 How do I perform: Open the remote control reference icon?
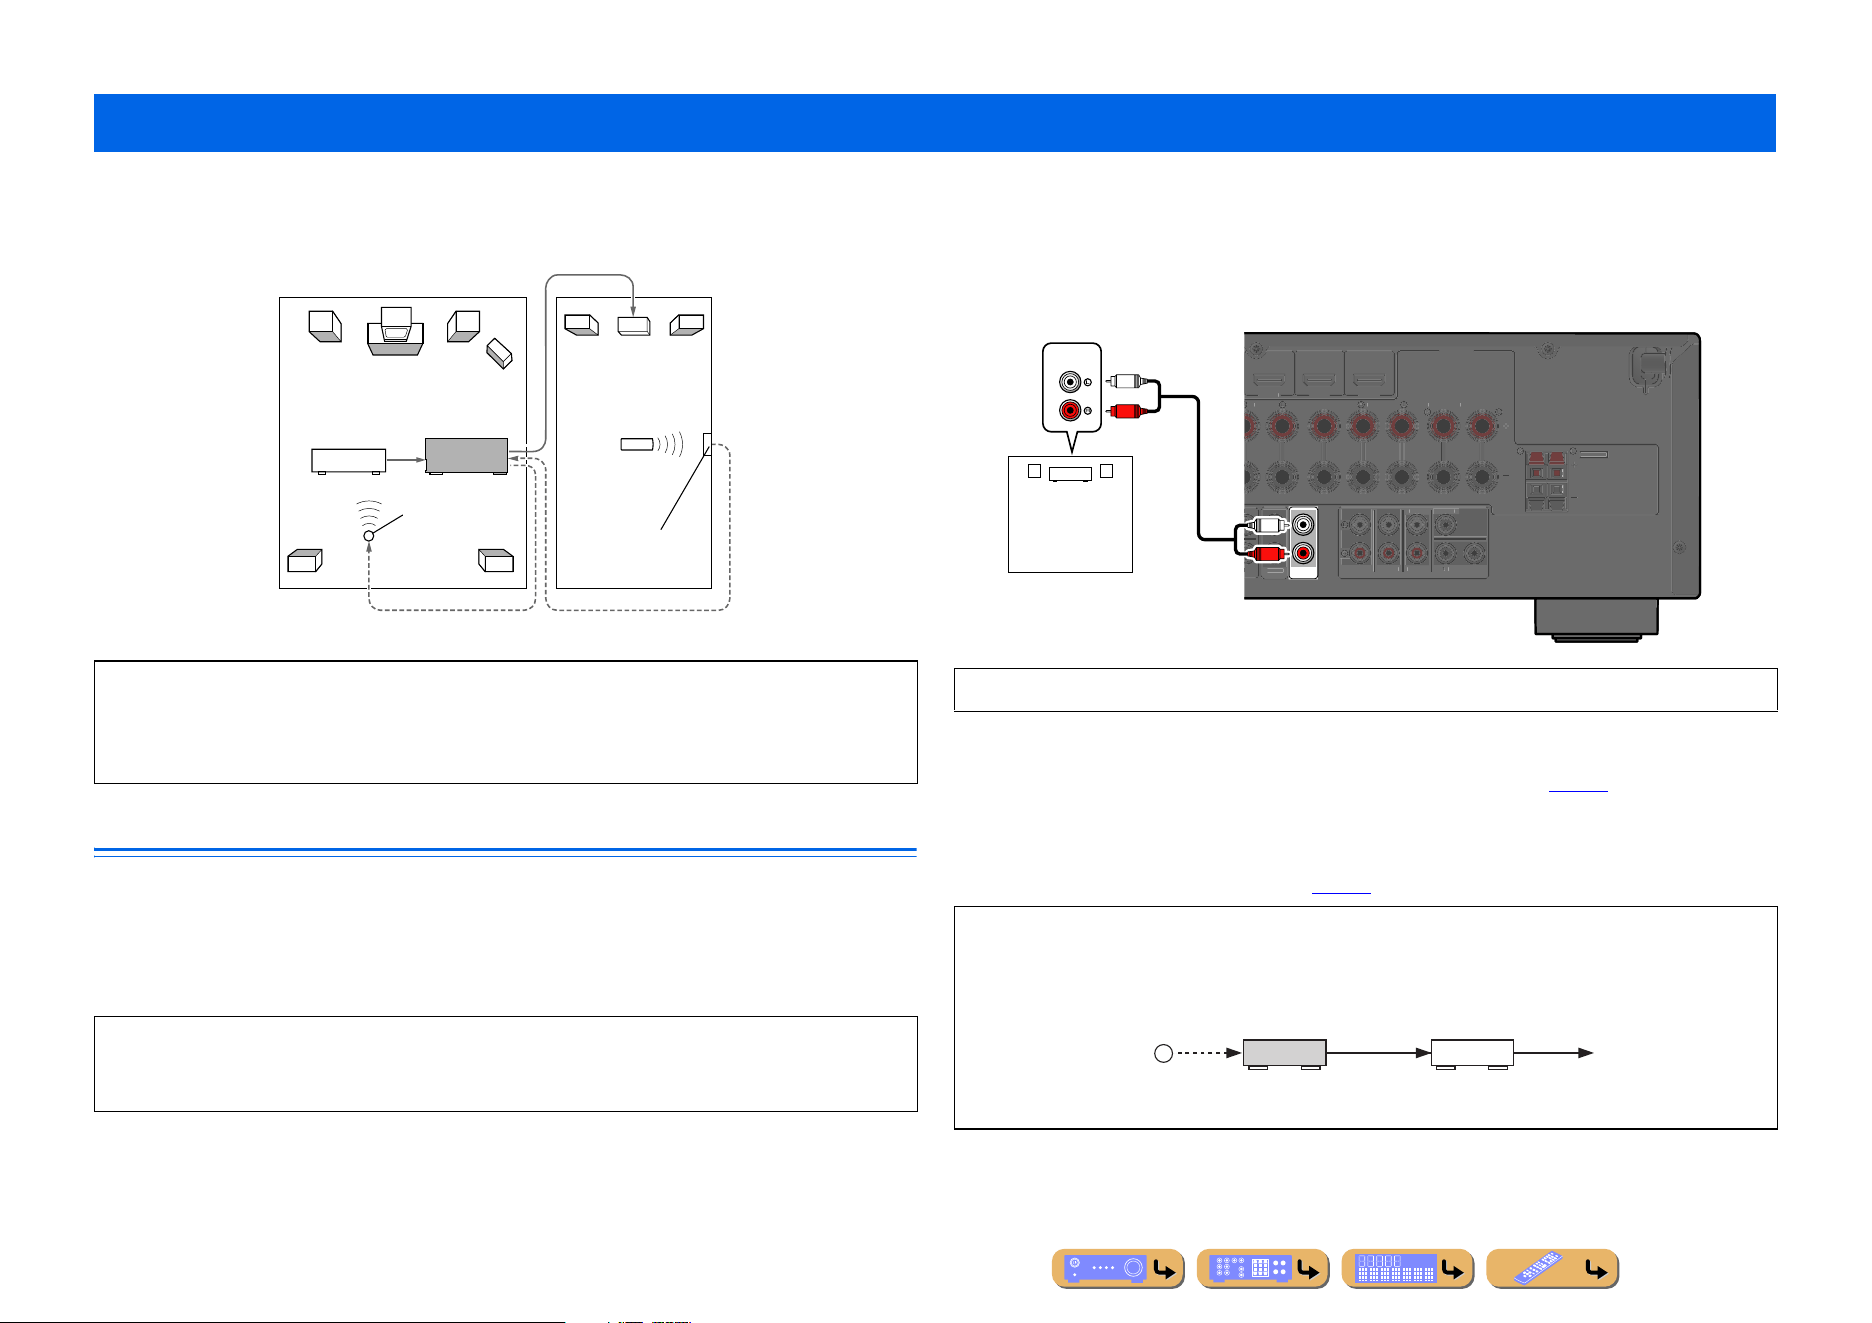point(1553,1269)
